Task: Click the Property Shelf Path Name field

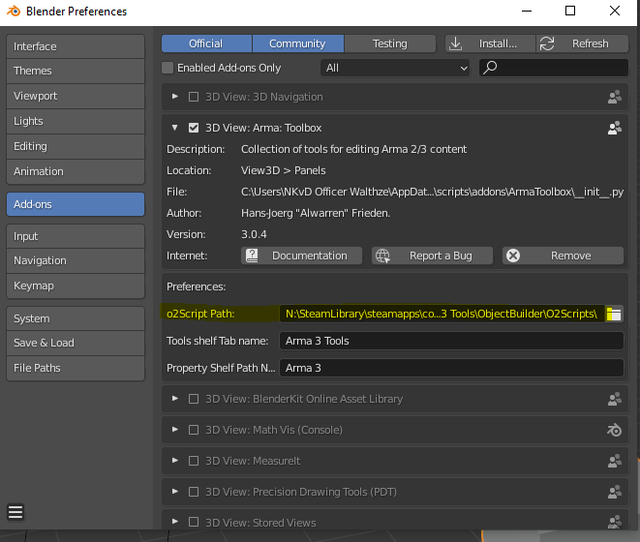Action: point(451,368)
